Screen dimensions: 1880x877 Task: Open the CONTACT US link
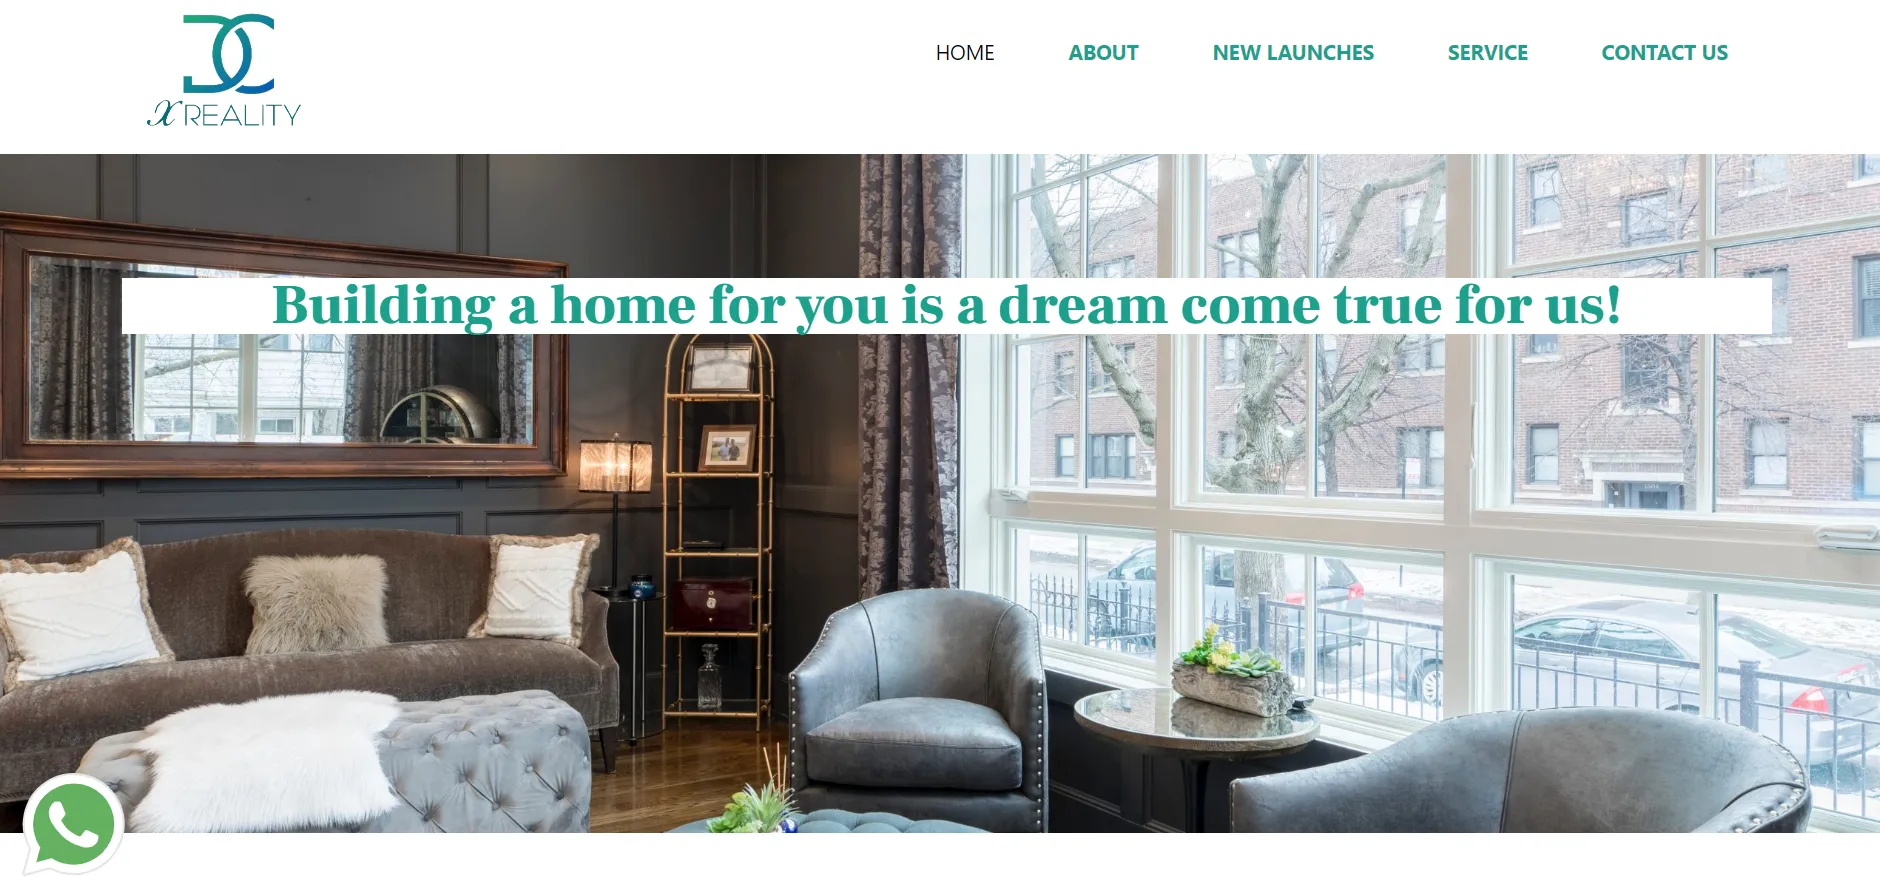(1664, 53)
